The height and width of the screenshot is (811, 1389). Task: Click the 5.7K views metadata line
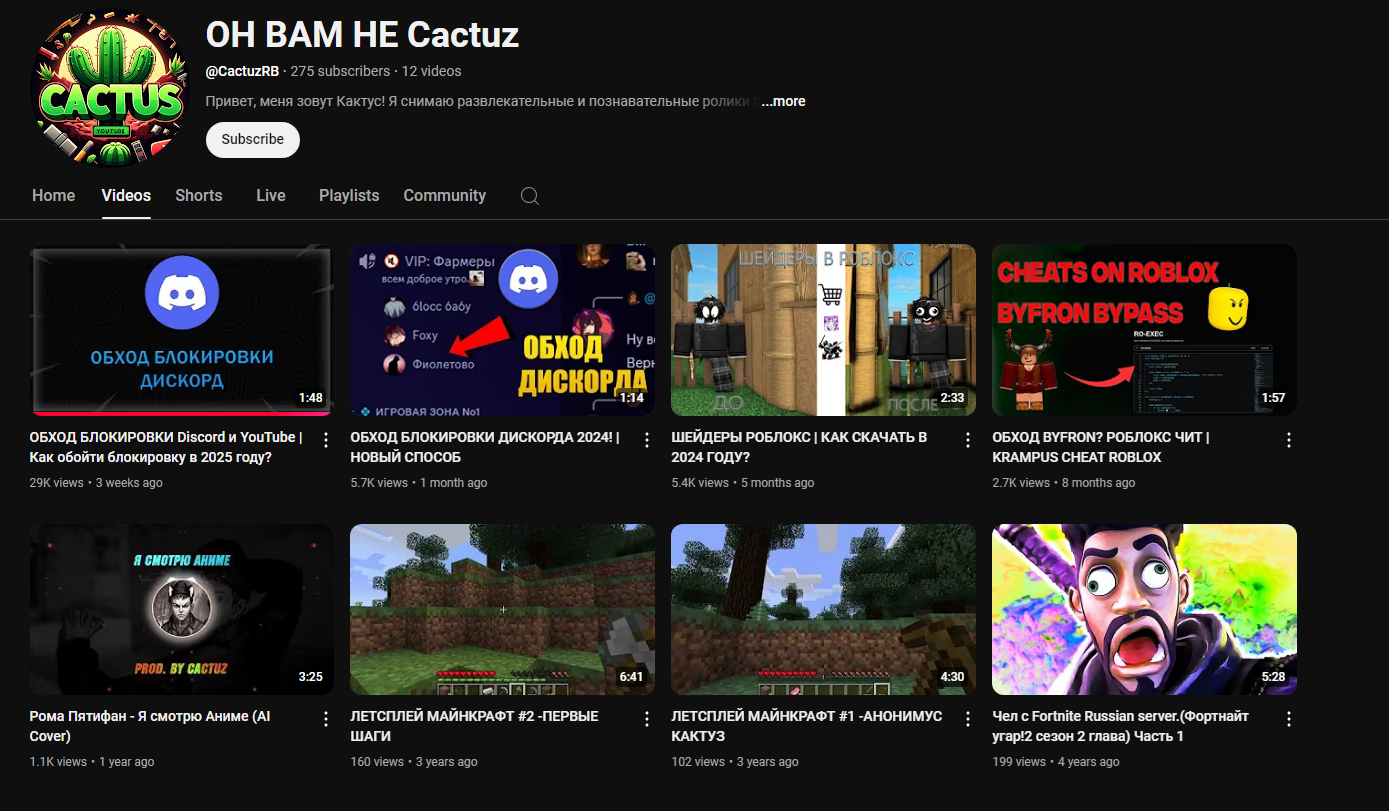tap(419, 483)
